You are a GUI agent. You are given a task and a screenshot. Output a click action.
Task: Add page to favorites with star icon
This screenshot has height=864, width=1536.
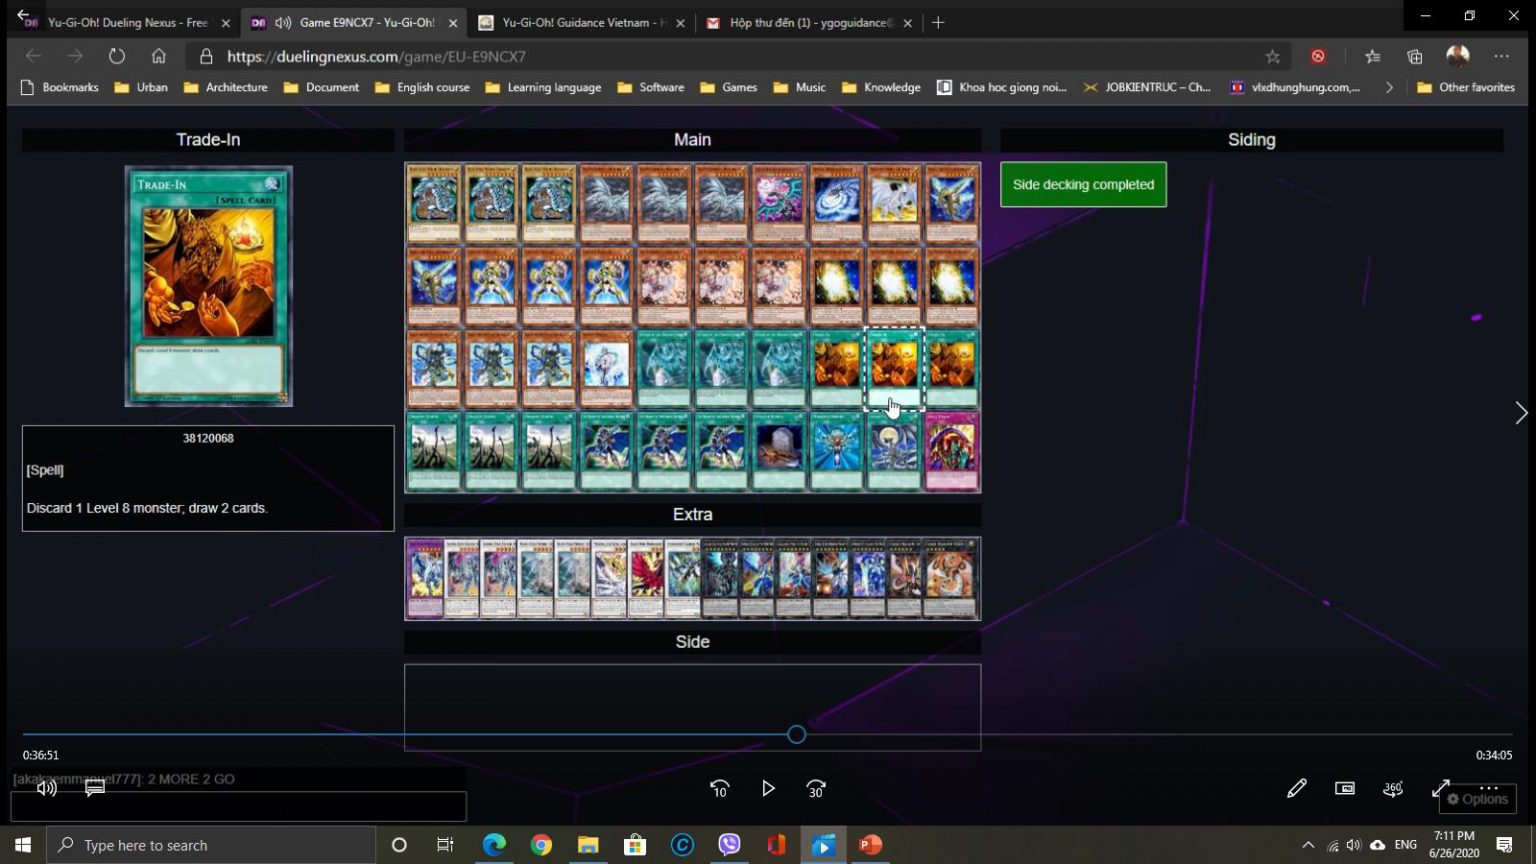click(1272, 57)
